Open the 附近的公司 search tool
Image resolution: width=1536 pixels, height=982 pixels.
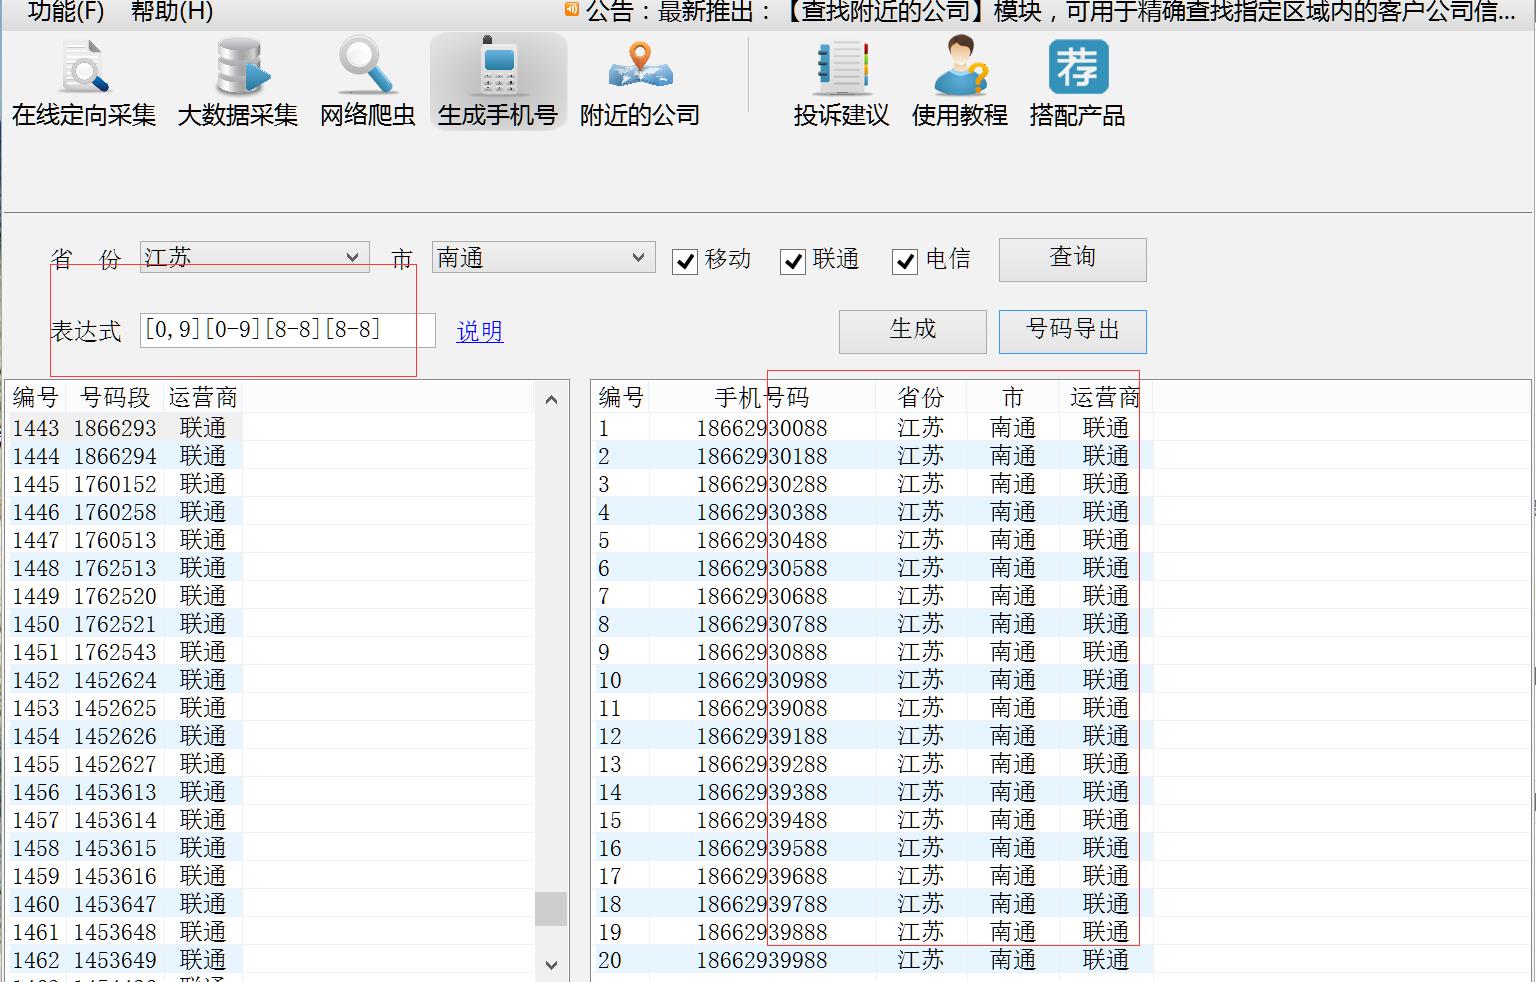click(x=640, y=80)
